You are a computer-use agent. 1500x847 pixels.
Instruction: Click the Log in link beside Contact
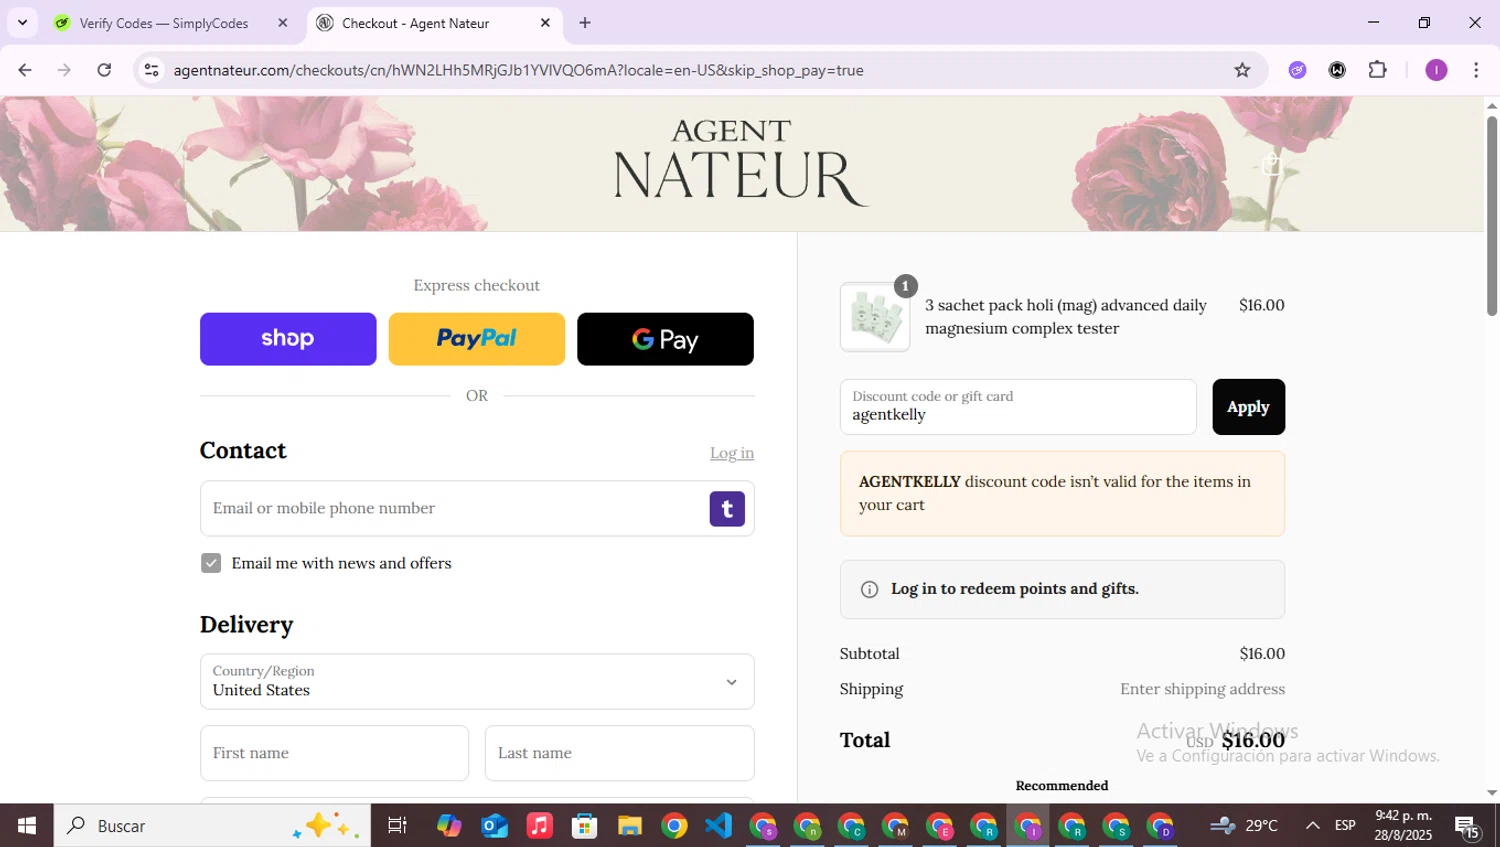tap(732, 453)
